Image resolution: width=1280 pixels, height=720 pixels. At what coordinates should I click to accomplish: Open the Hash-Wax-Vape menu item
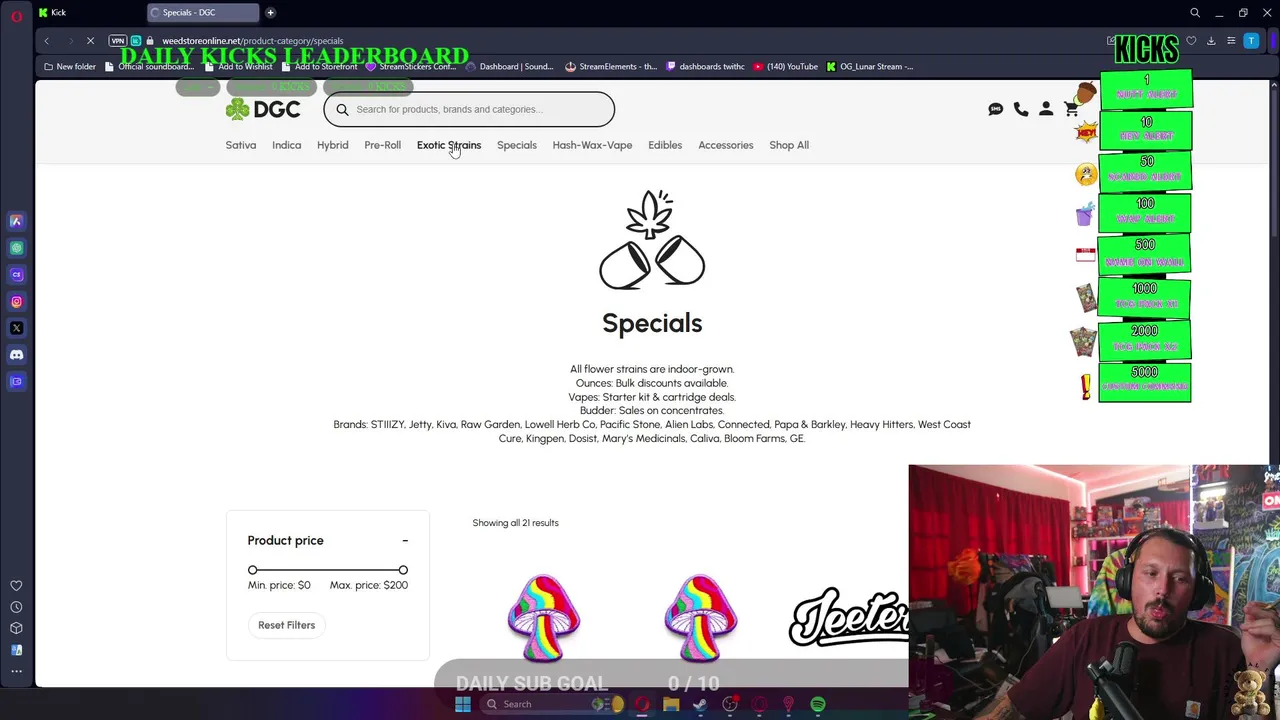click(x=592, y=145)
